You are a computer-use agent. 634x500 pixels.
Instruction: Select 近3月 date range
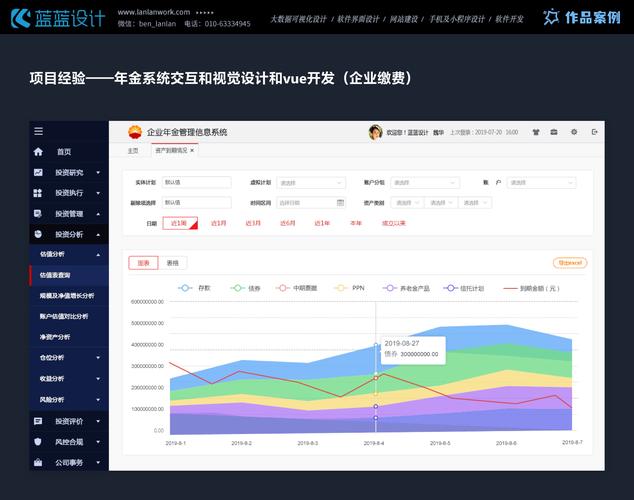tap(253, 223)
